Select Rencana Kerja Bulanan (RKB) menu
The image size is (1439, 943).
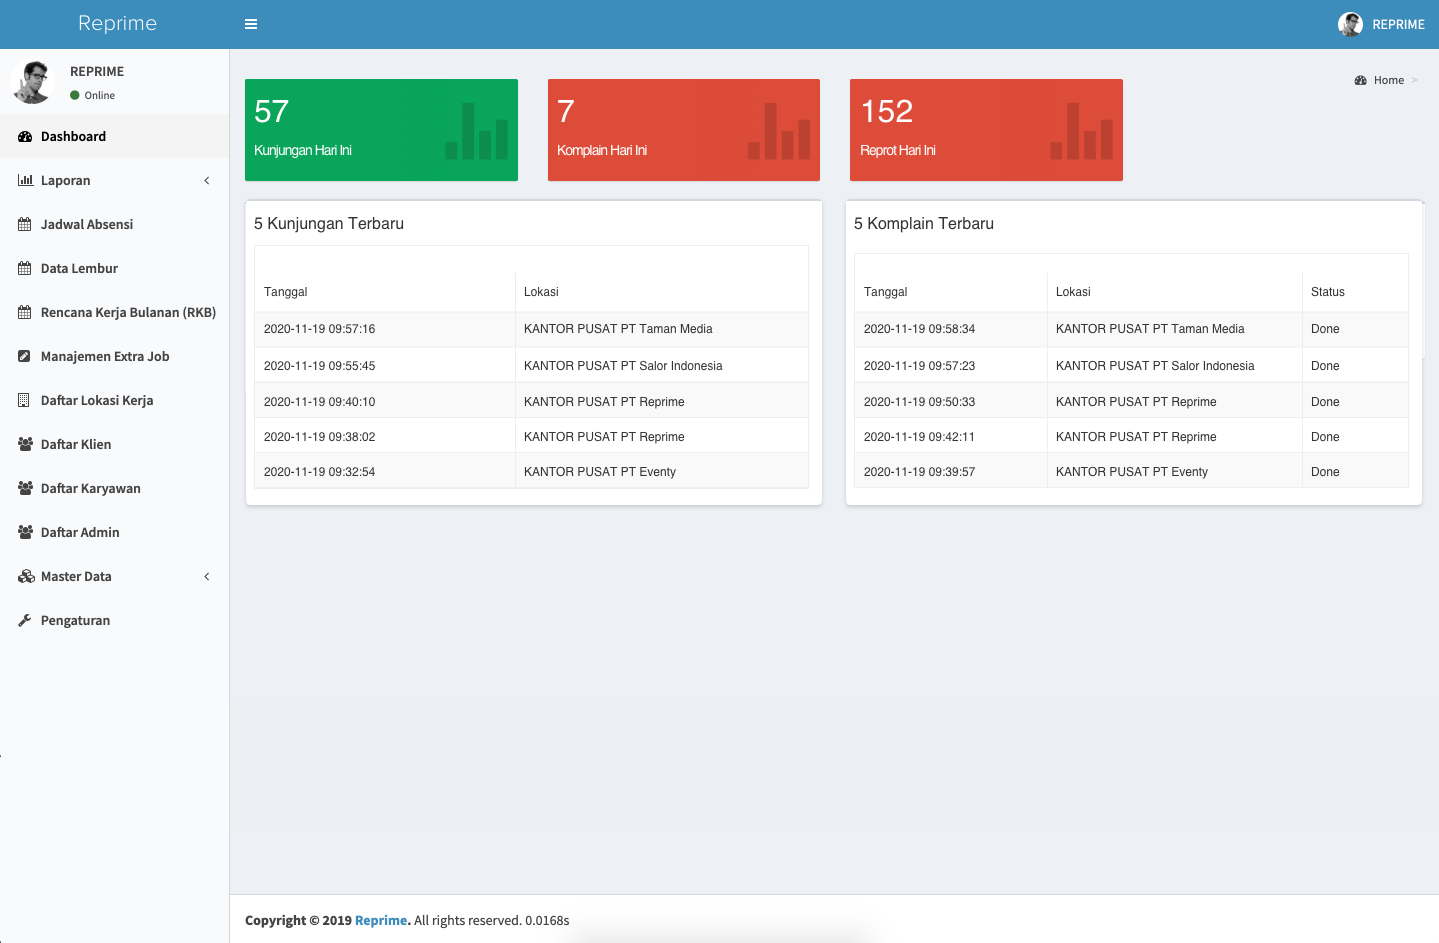point(128,313)
